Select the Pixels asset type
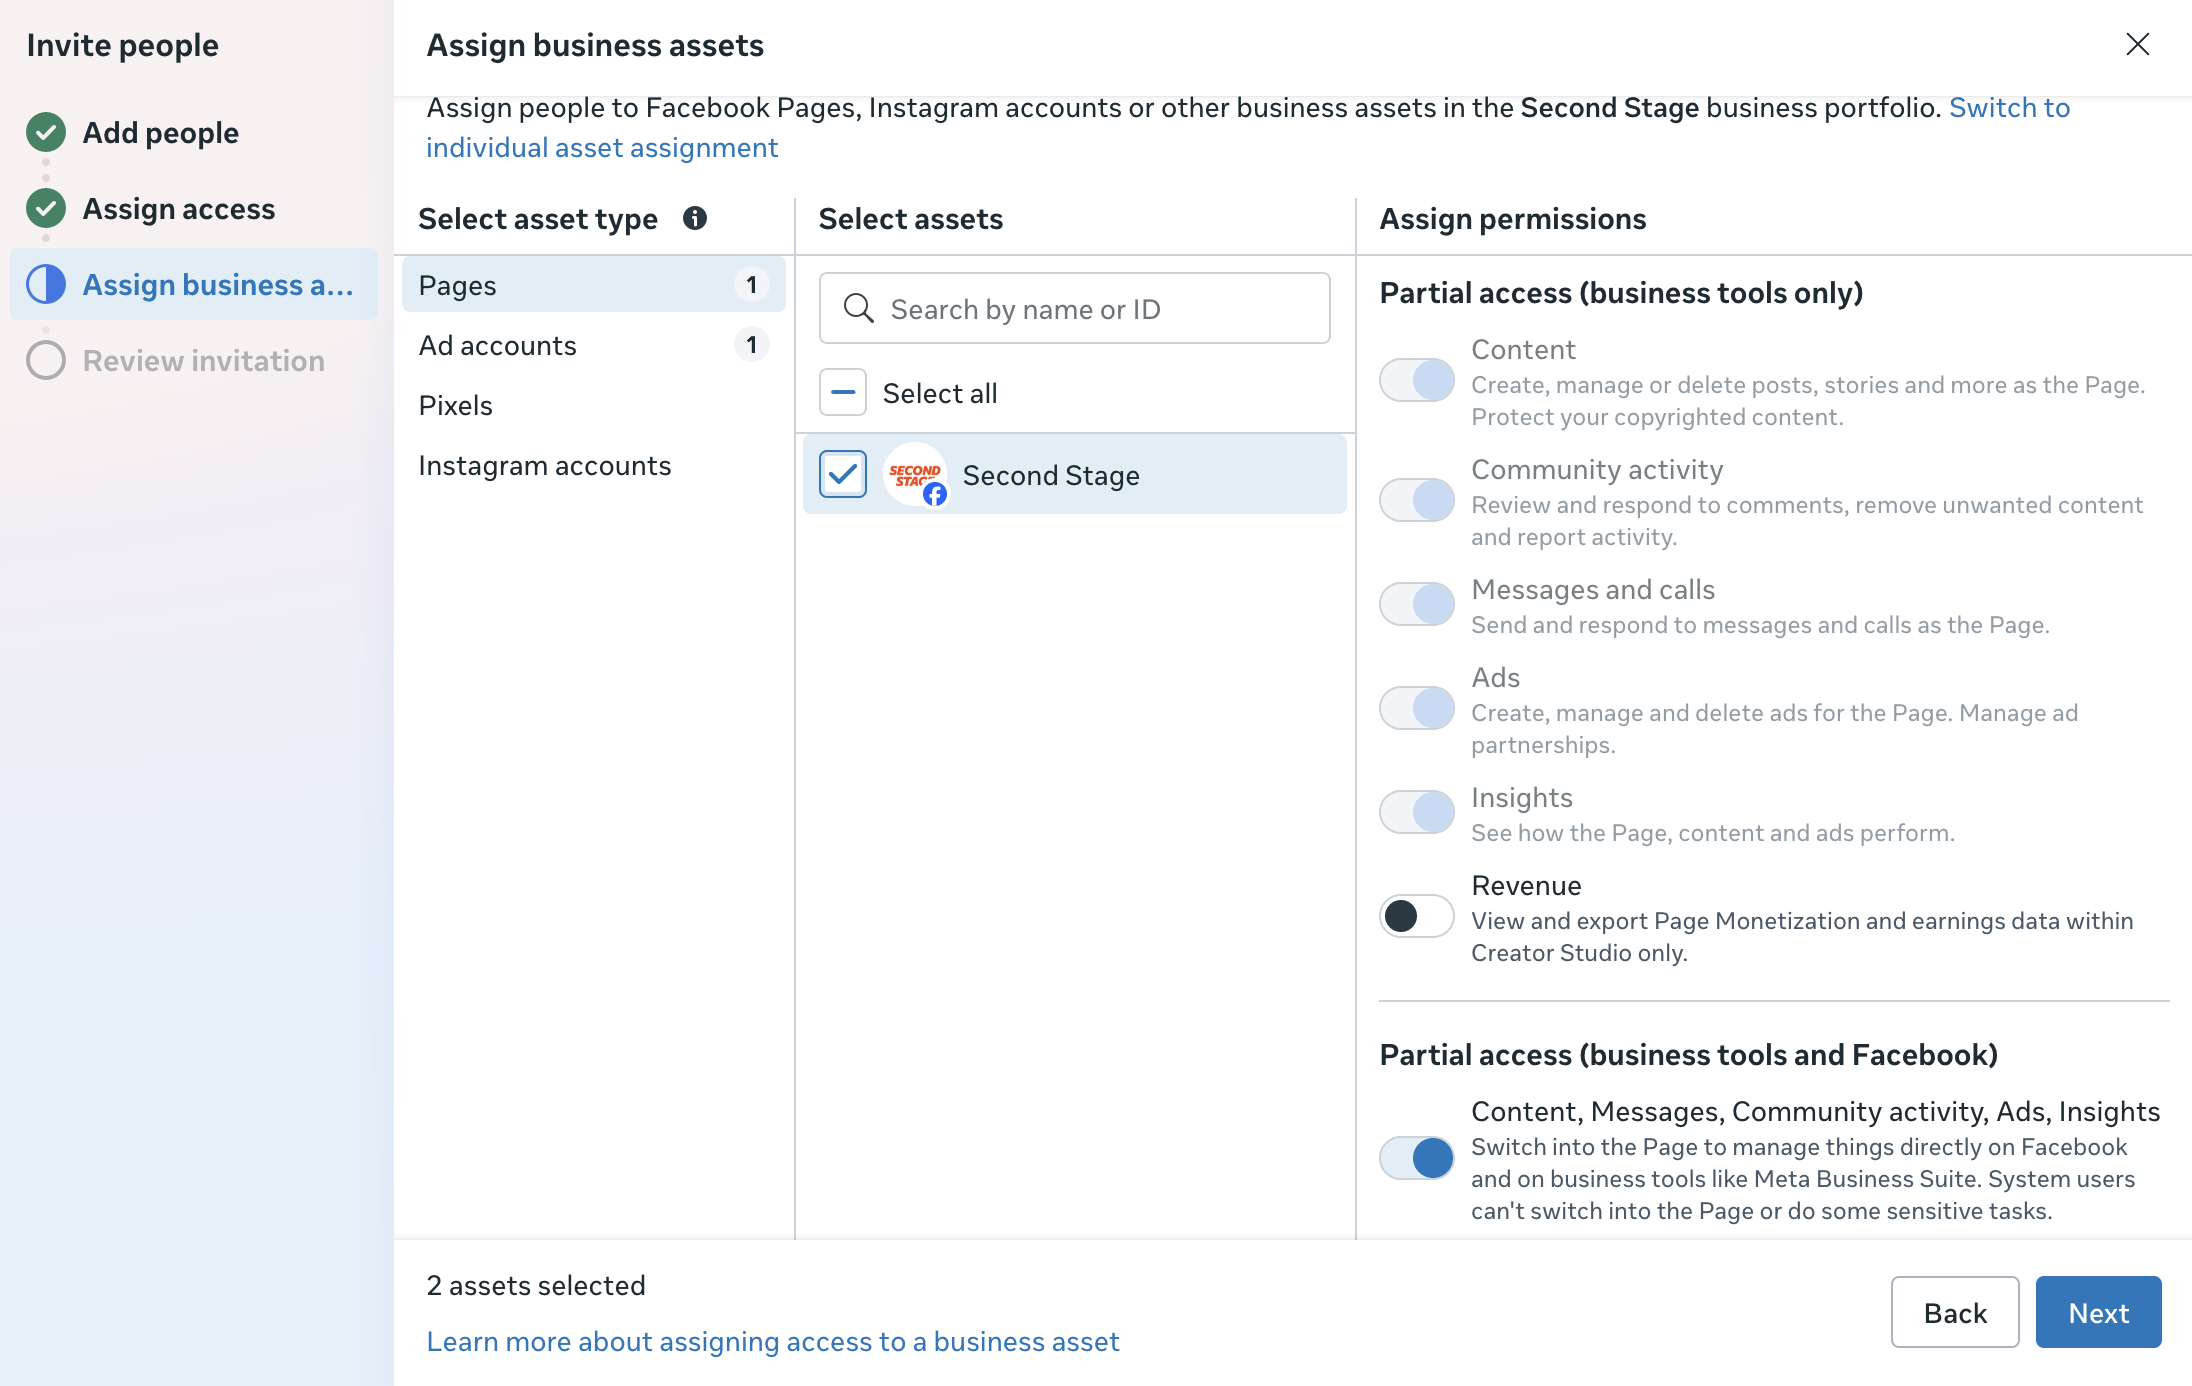2192x1386 pixels. tap(593, 404)
